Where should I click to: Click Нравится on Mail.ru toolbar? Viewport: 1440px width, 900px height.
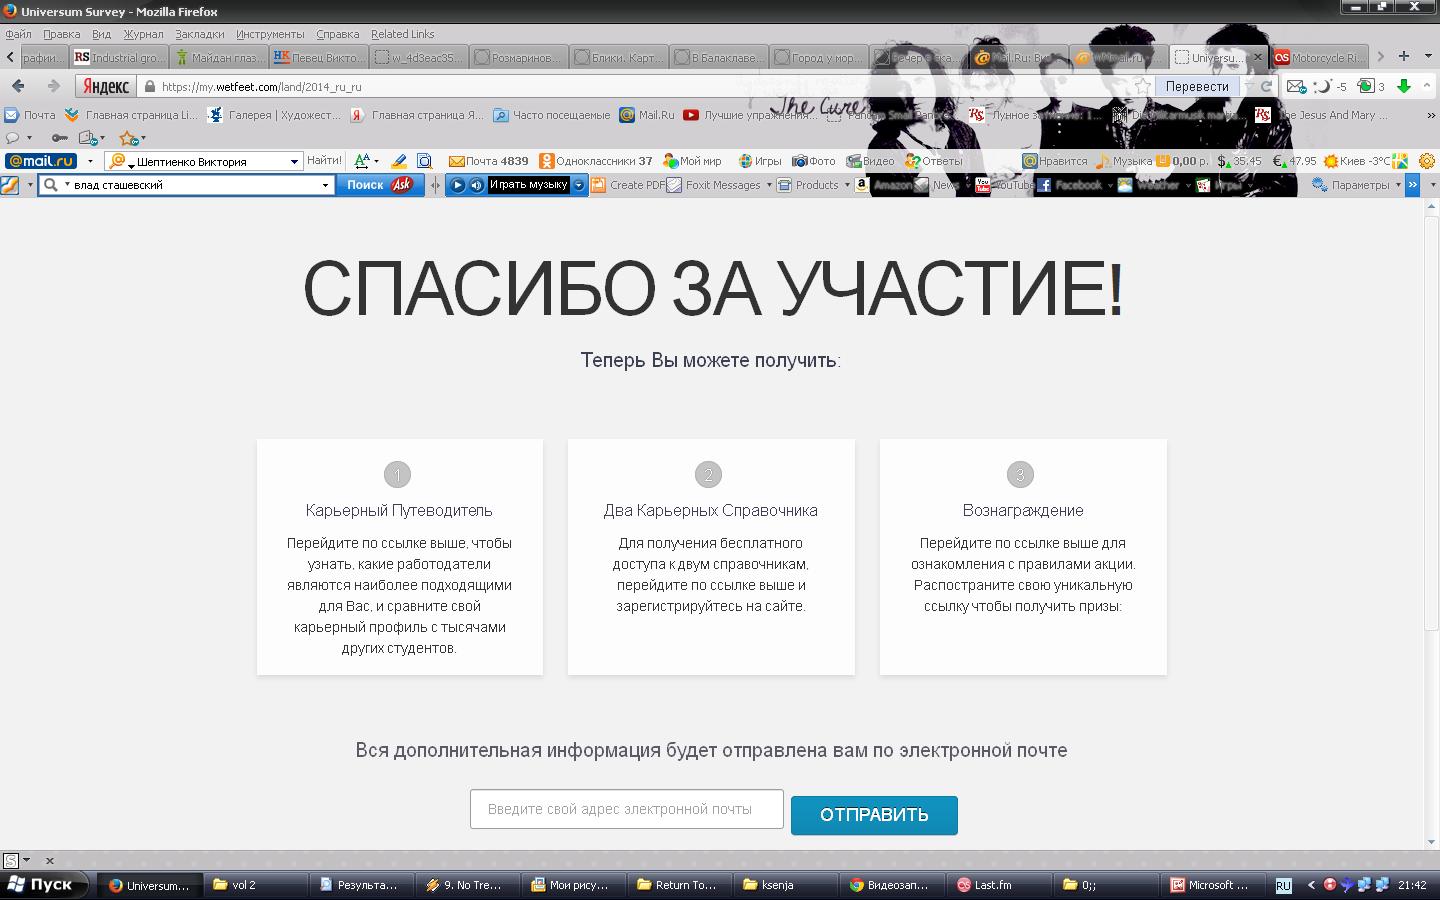click(x=1055, y=161)
